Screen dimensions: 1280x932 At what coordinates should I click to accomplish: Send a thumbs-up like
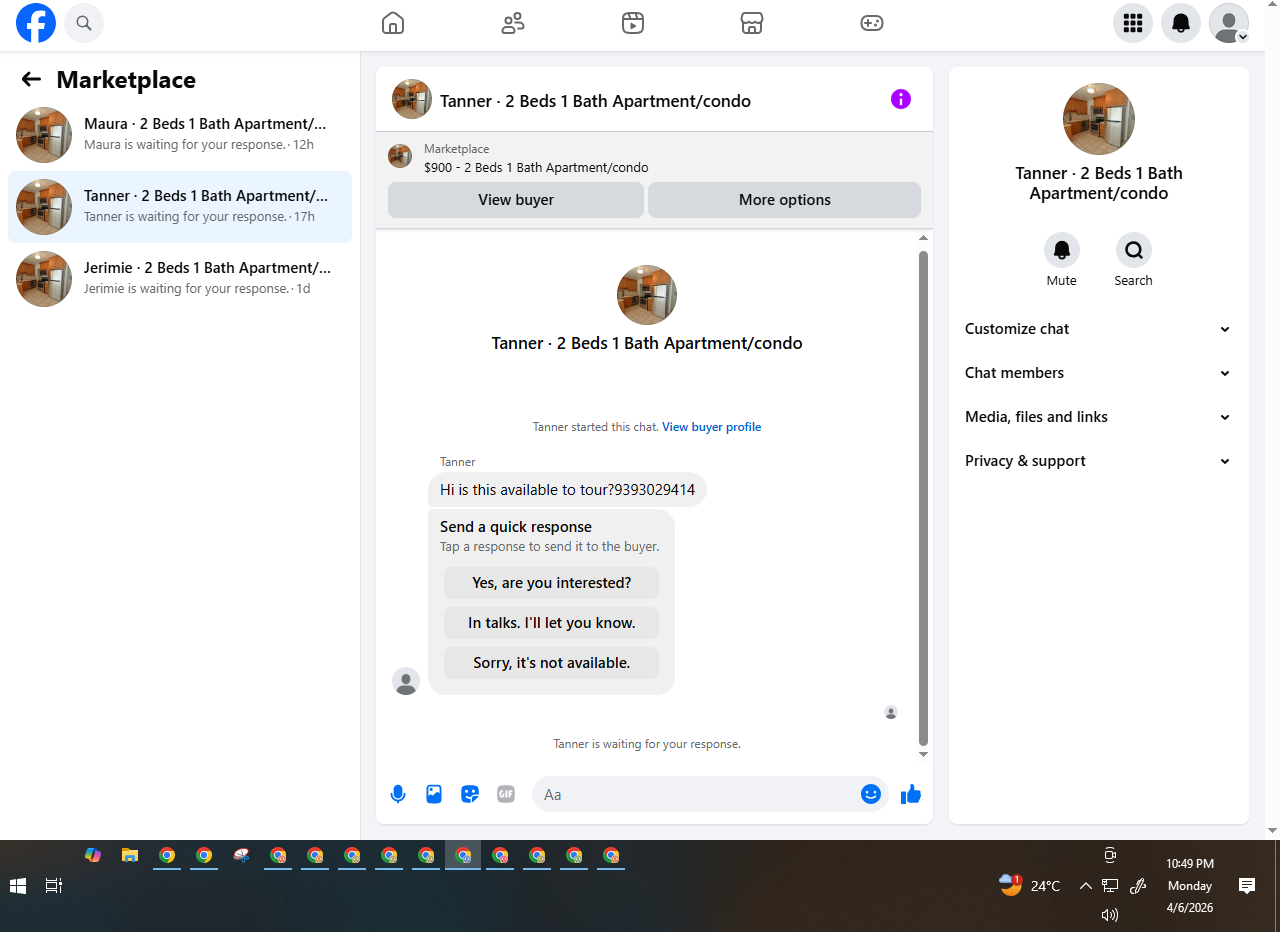(911, 794)
